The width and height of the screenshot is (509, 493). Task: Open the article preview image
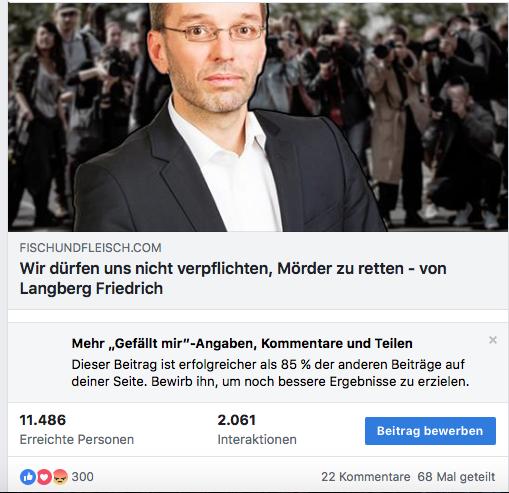(258, 117)
